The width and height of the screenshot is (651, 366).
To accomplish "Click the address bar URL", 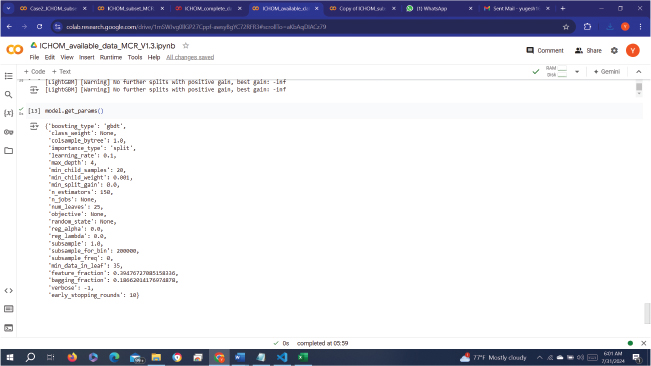I will (196, 27).
